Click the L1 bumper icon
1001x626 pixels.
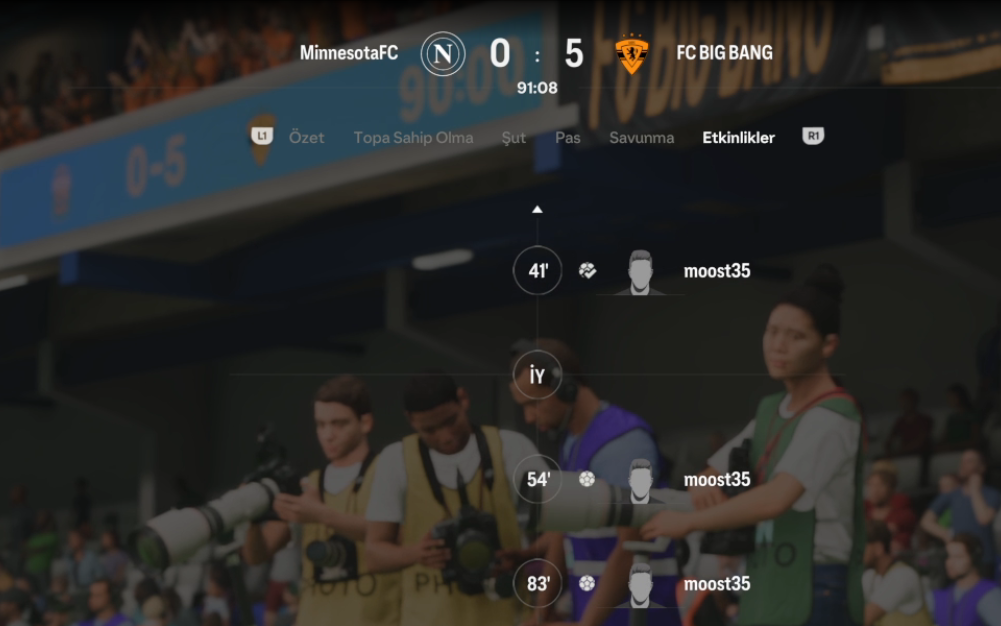262,136
